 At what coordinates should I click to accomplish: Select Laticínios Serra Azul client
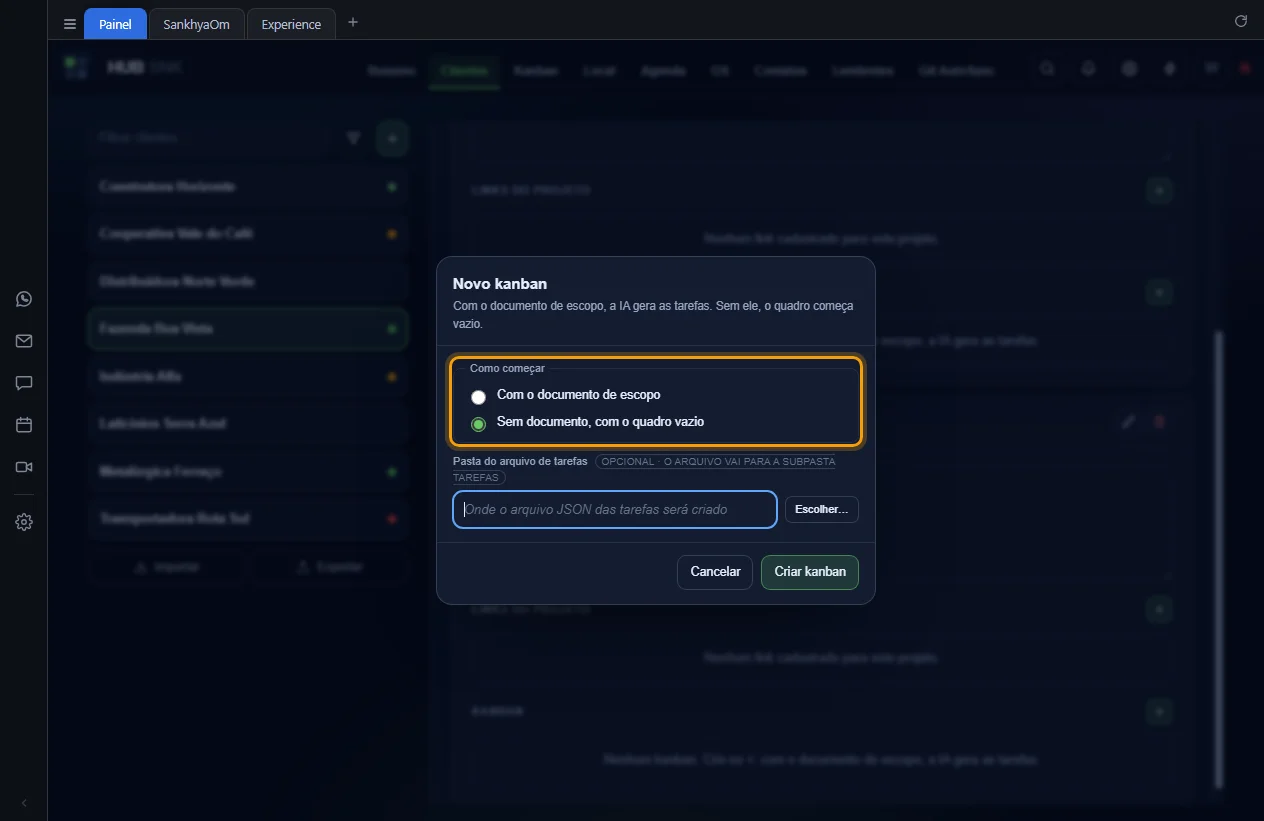point(248,424)
